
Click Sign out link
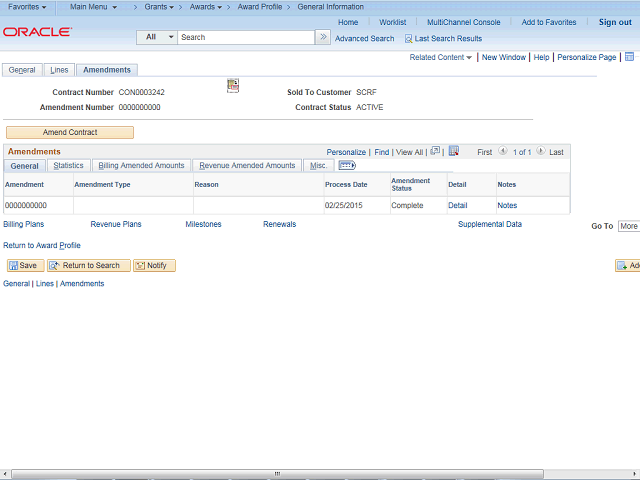click(615, 22)
